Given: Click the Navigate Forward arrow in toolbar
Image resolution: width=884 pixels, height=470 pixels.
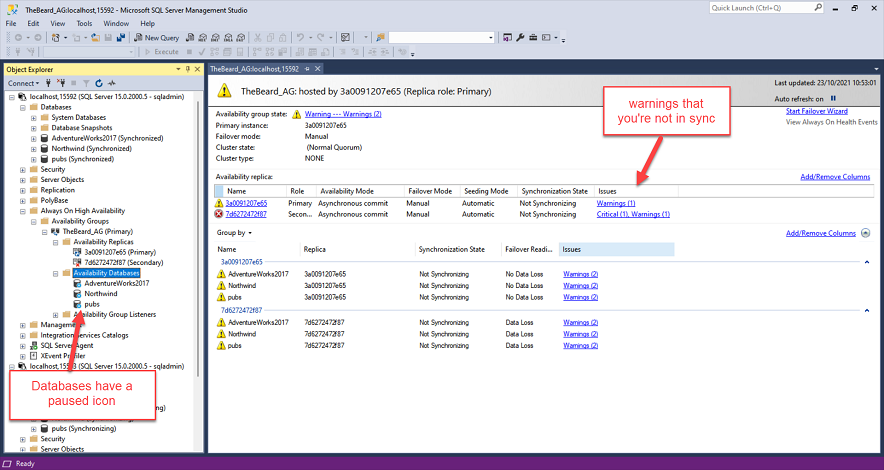Looking at the screenshot, I should 38,38.
